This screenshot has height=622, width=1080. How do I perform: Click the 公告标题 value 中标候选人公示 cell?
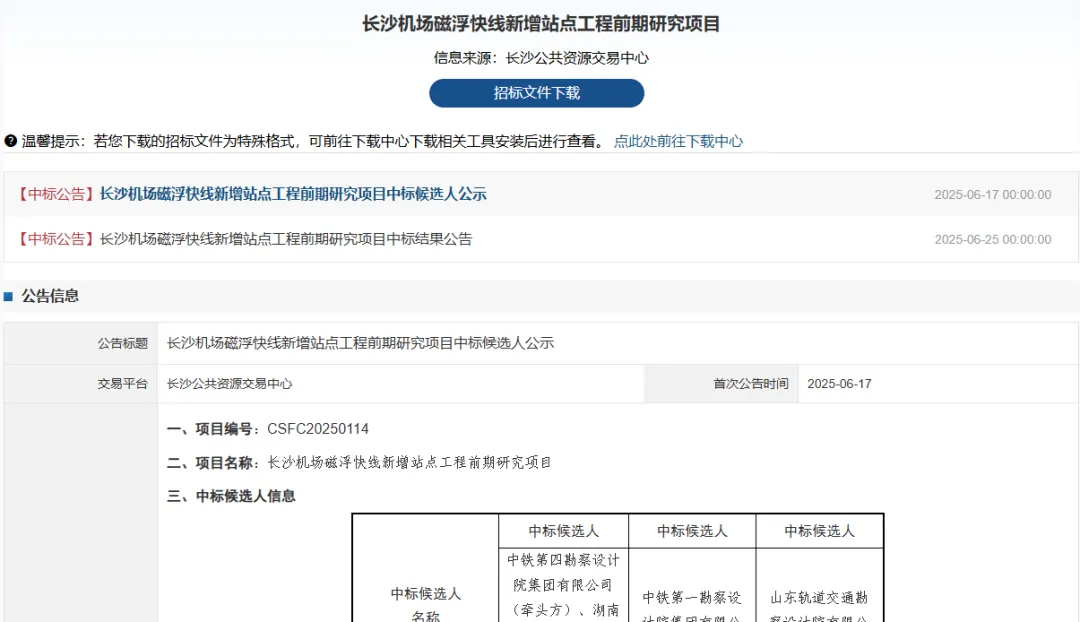(x=618, y=343)
